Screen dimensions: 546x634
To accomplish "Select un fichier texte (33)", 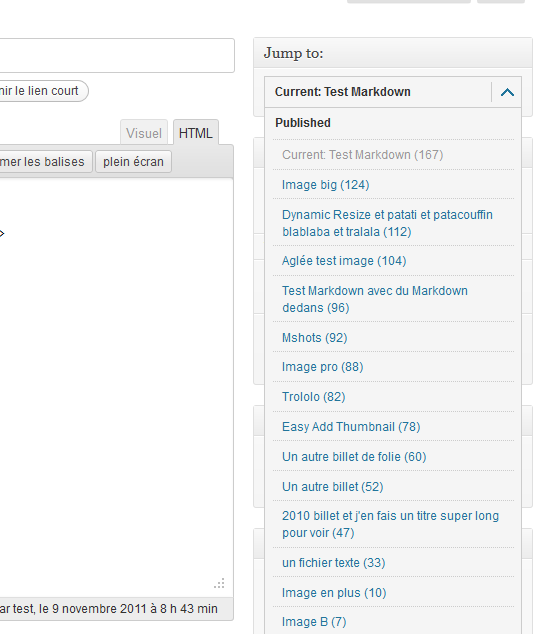I will point(334,562).
